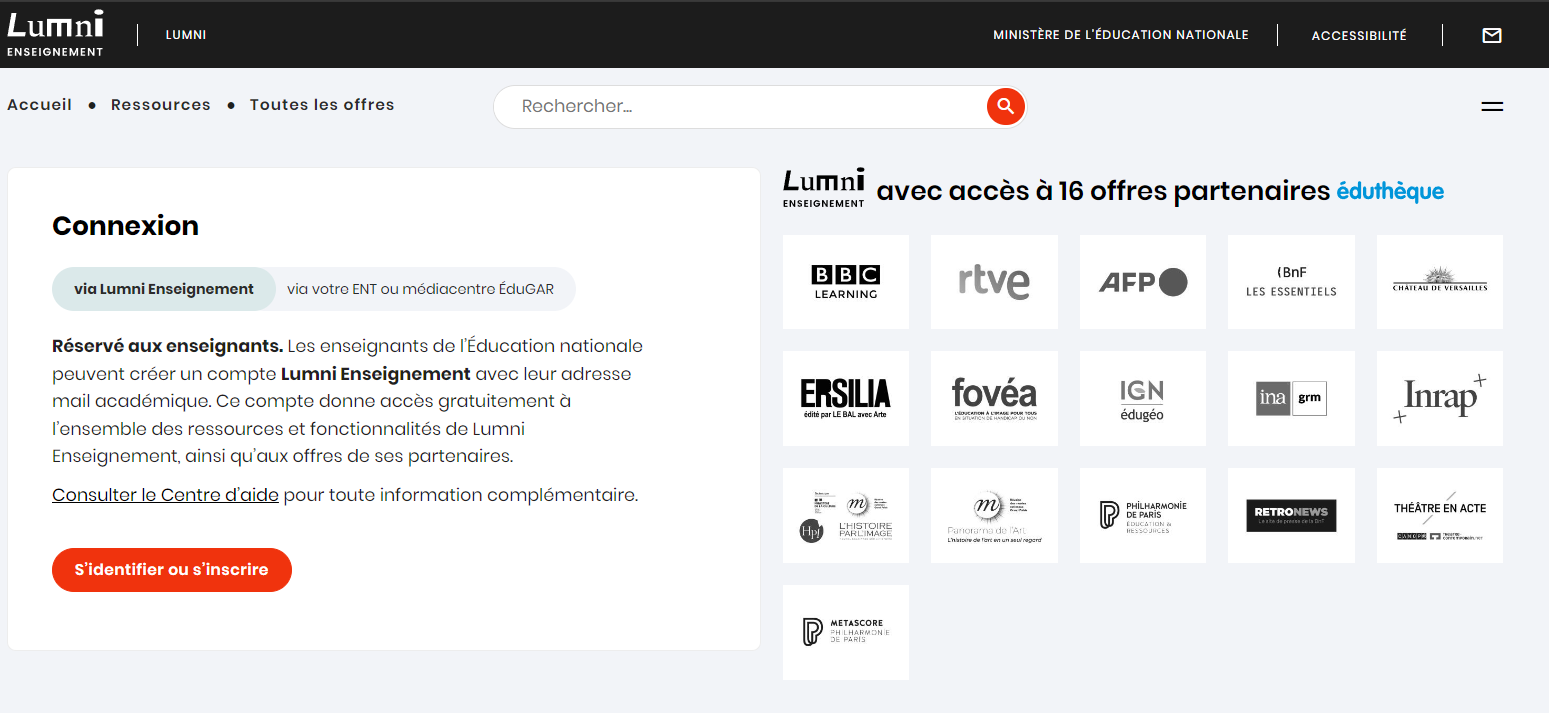Select the AFP partner logo
The width and height of the screenshot is (1549, 713).
click(1142, 281)
